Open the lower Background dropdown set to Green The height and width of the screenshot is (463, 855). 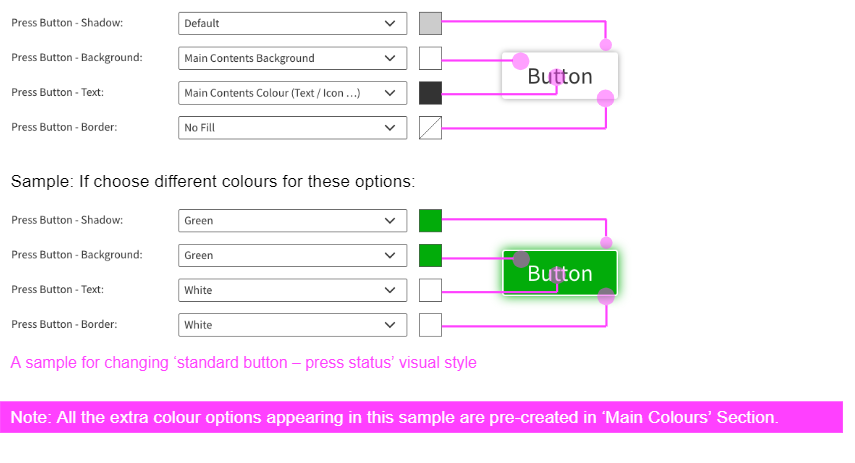(x=292, y=255)
